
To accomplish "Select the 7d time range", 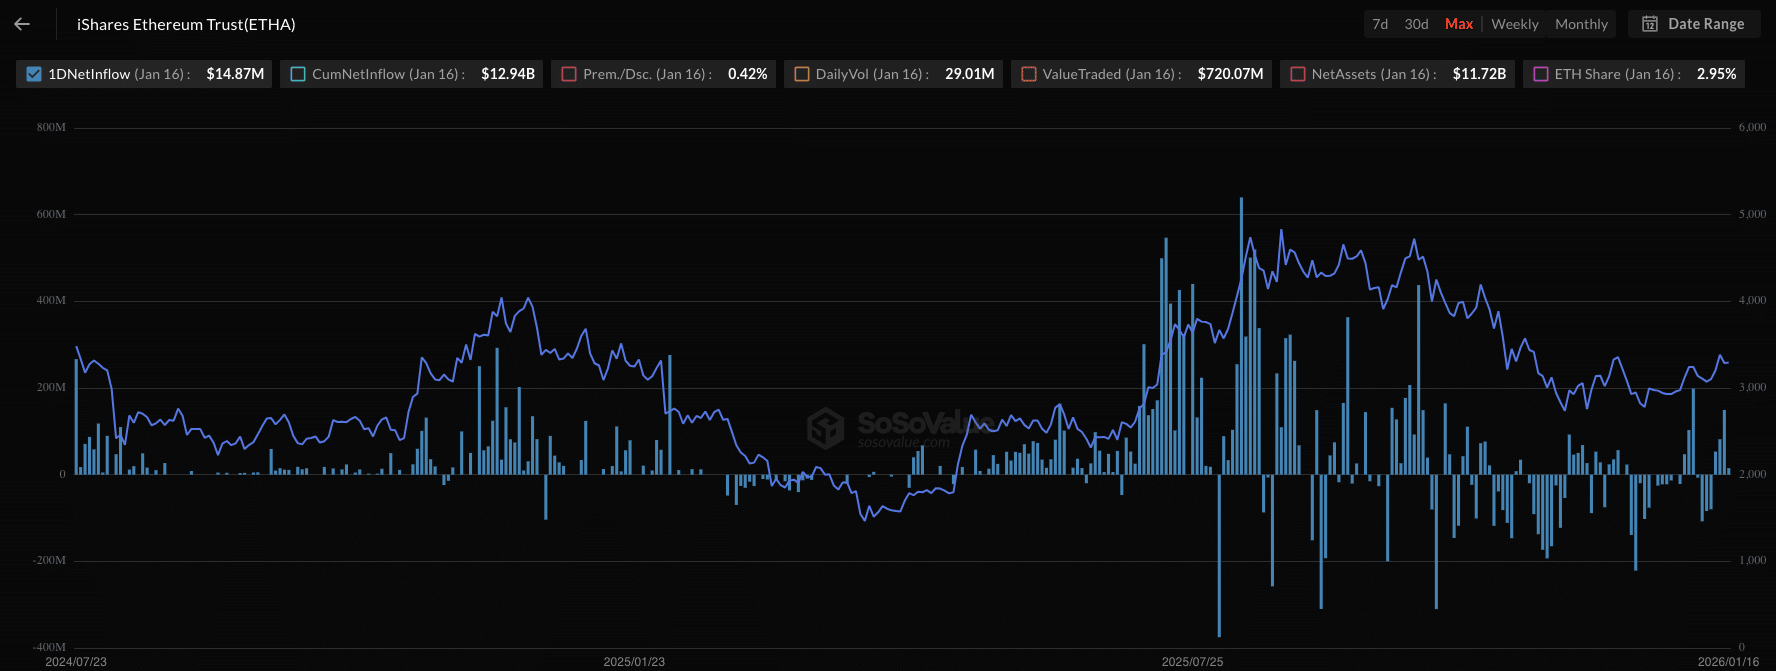I will tap(1380, 24).
